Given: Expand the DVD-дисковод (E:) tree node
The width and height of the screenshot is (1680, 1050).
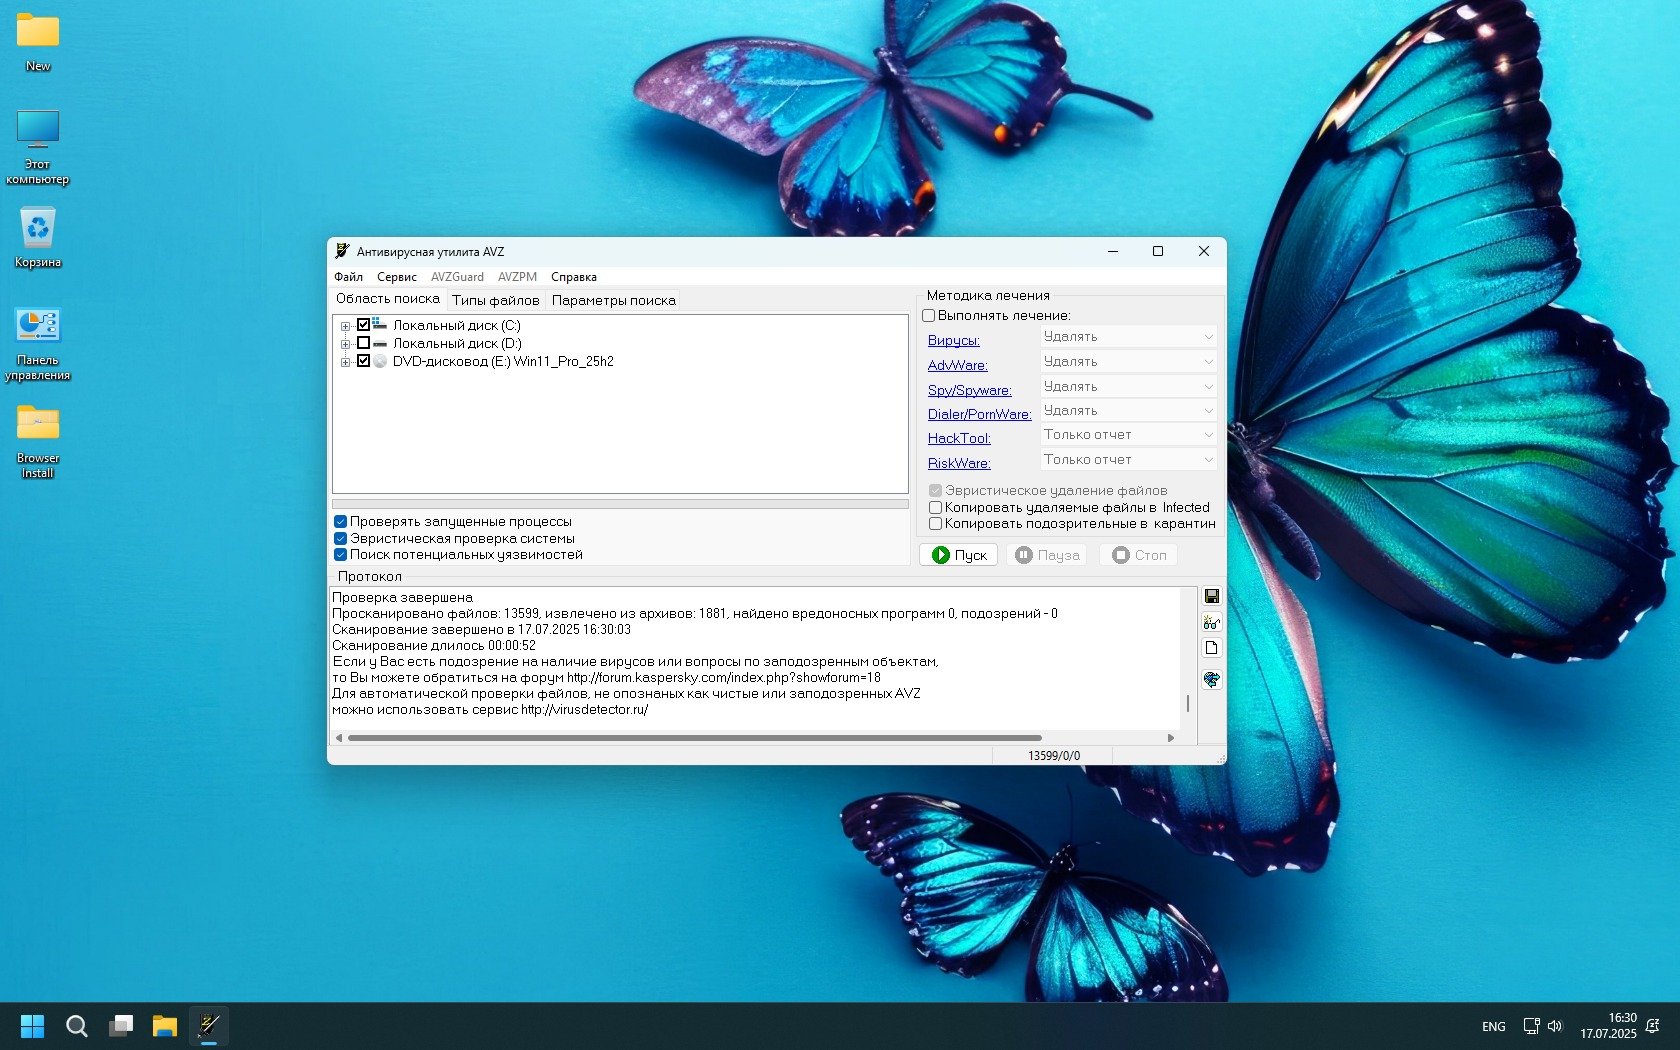Looking at the screenshot, I should pyautogui.click(x=345, y=362).
